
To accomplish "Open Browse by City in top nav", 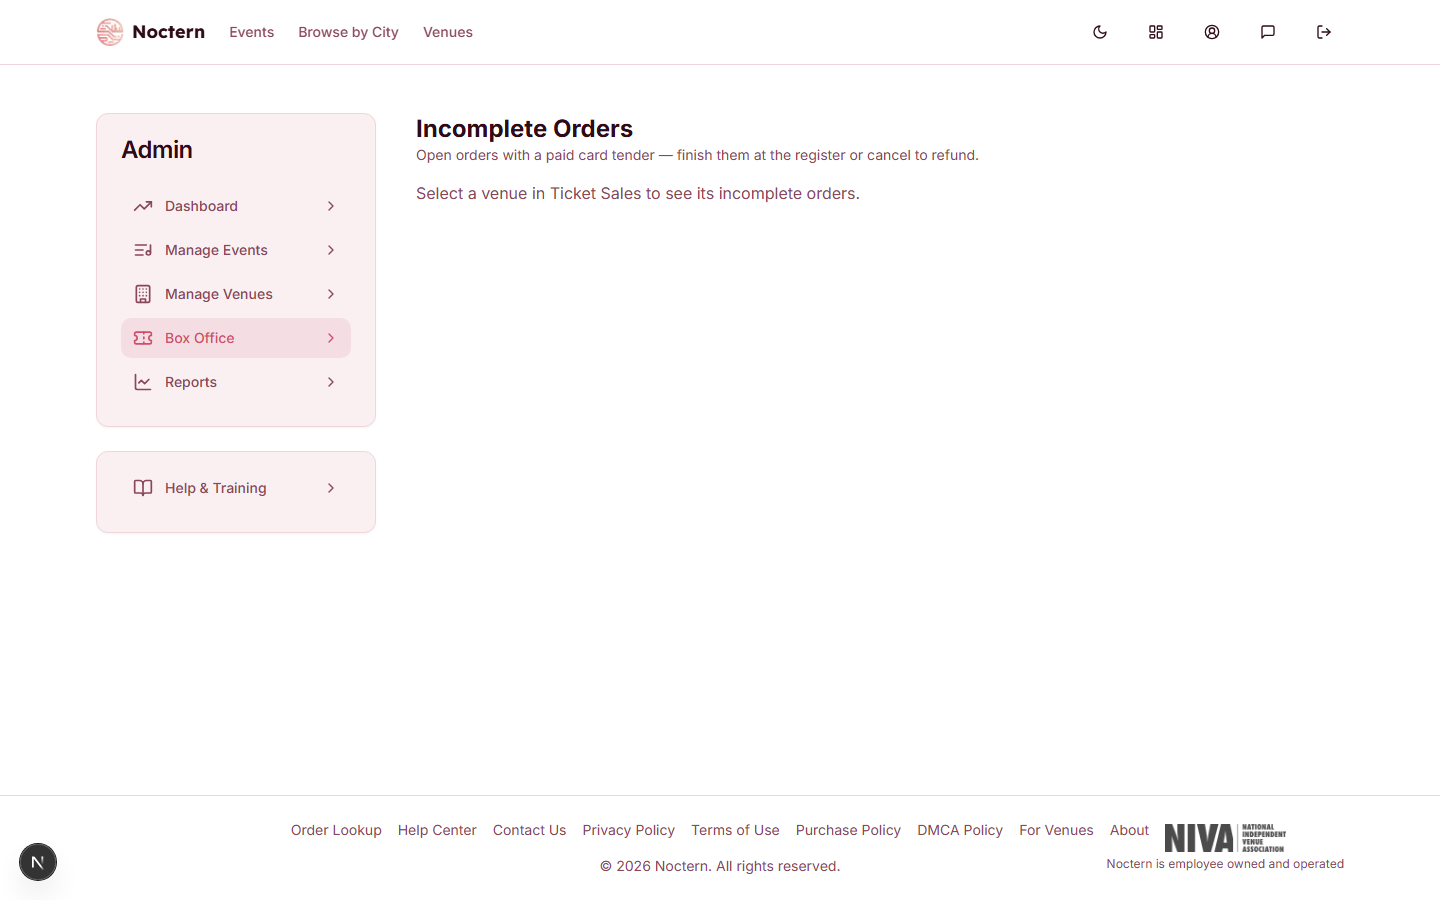I will (348, 32).
